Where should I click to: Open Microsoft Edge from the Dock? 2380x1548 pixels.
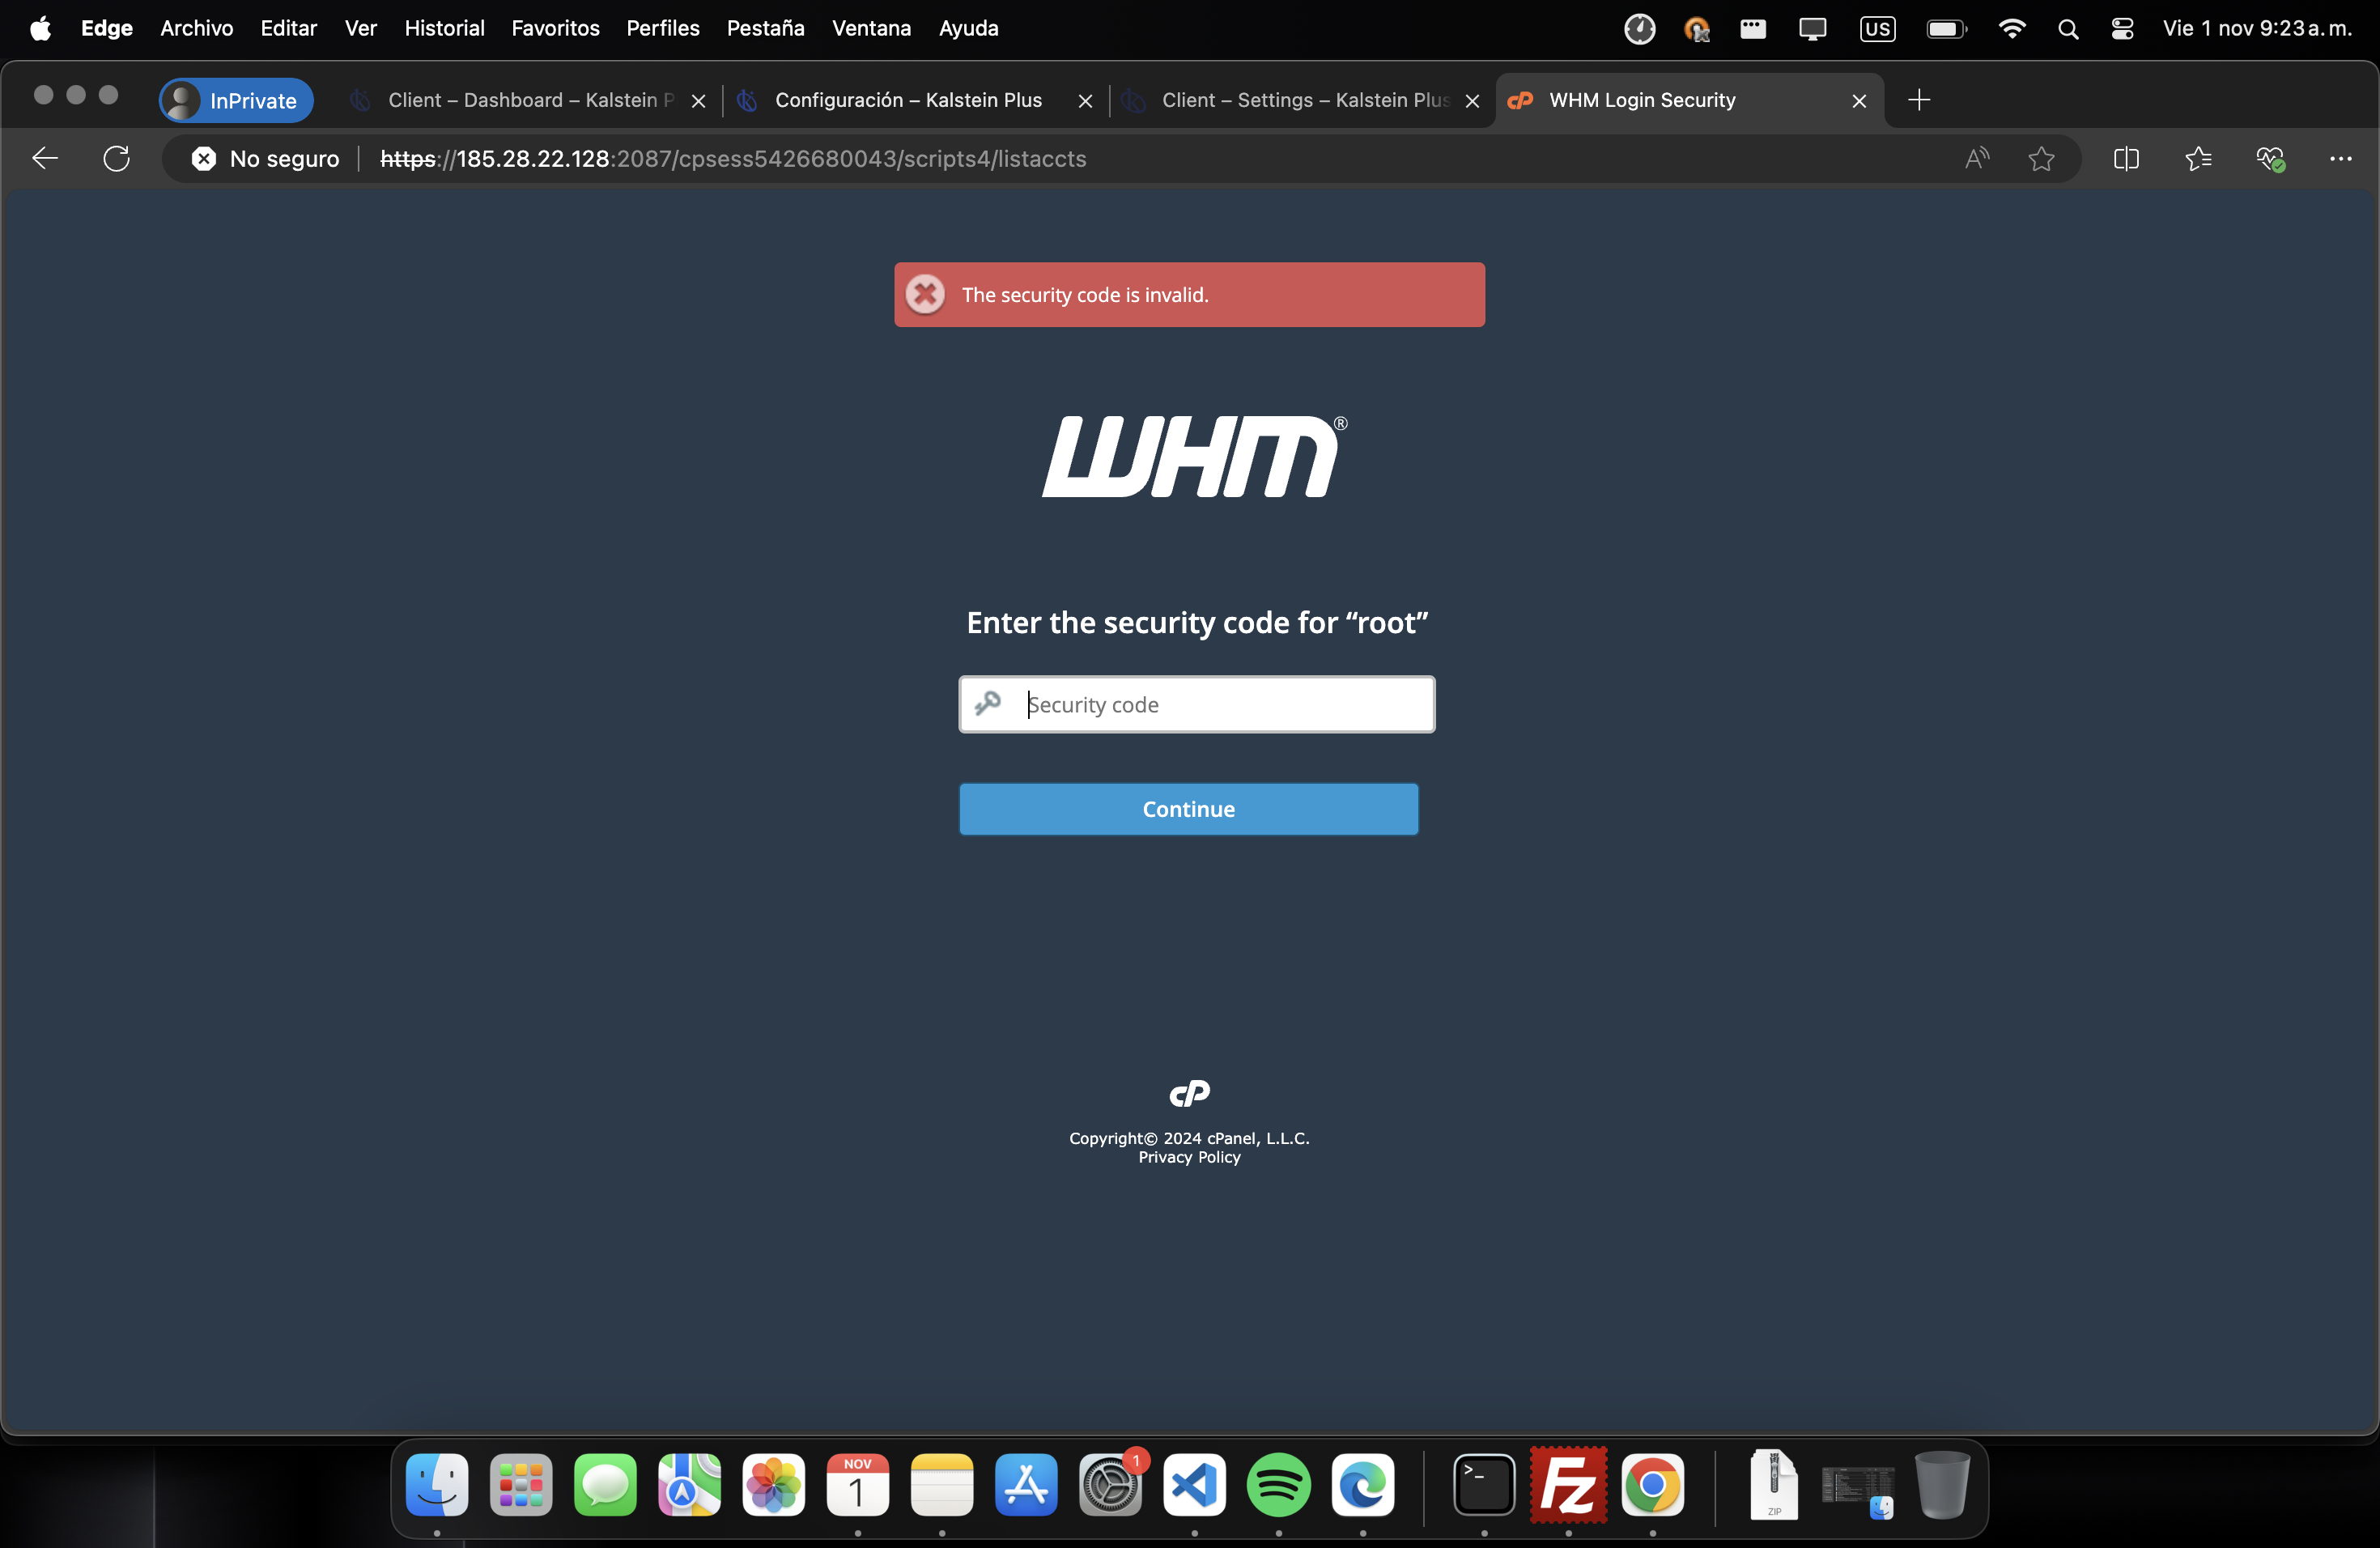1362,1485
